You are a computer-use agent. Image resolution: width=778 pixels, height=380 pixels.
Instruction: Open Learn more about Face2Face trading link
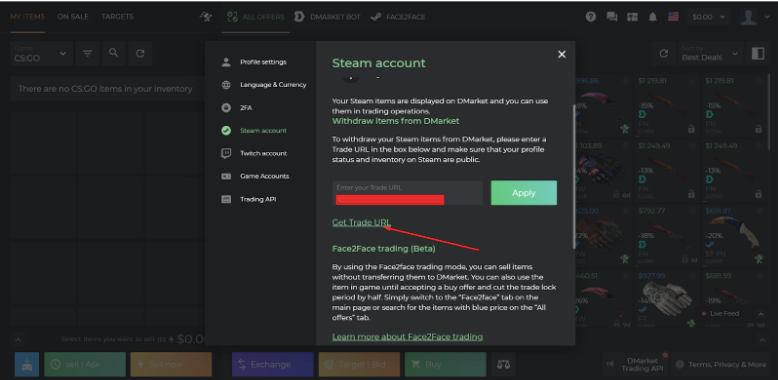tap(407, 337)
